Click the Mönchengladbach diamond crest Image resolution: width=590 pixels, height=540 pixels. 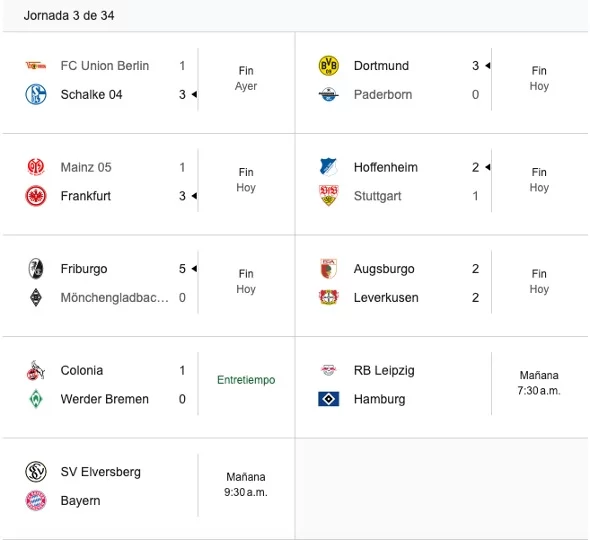pos(36,298)
